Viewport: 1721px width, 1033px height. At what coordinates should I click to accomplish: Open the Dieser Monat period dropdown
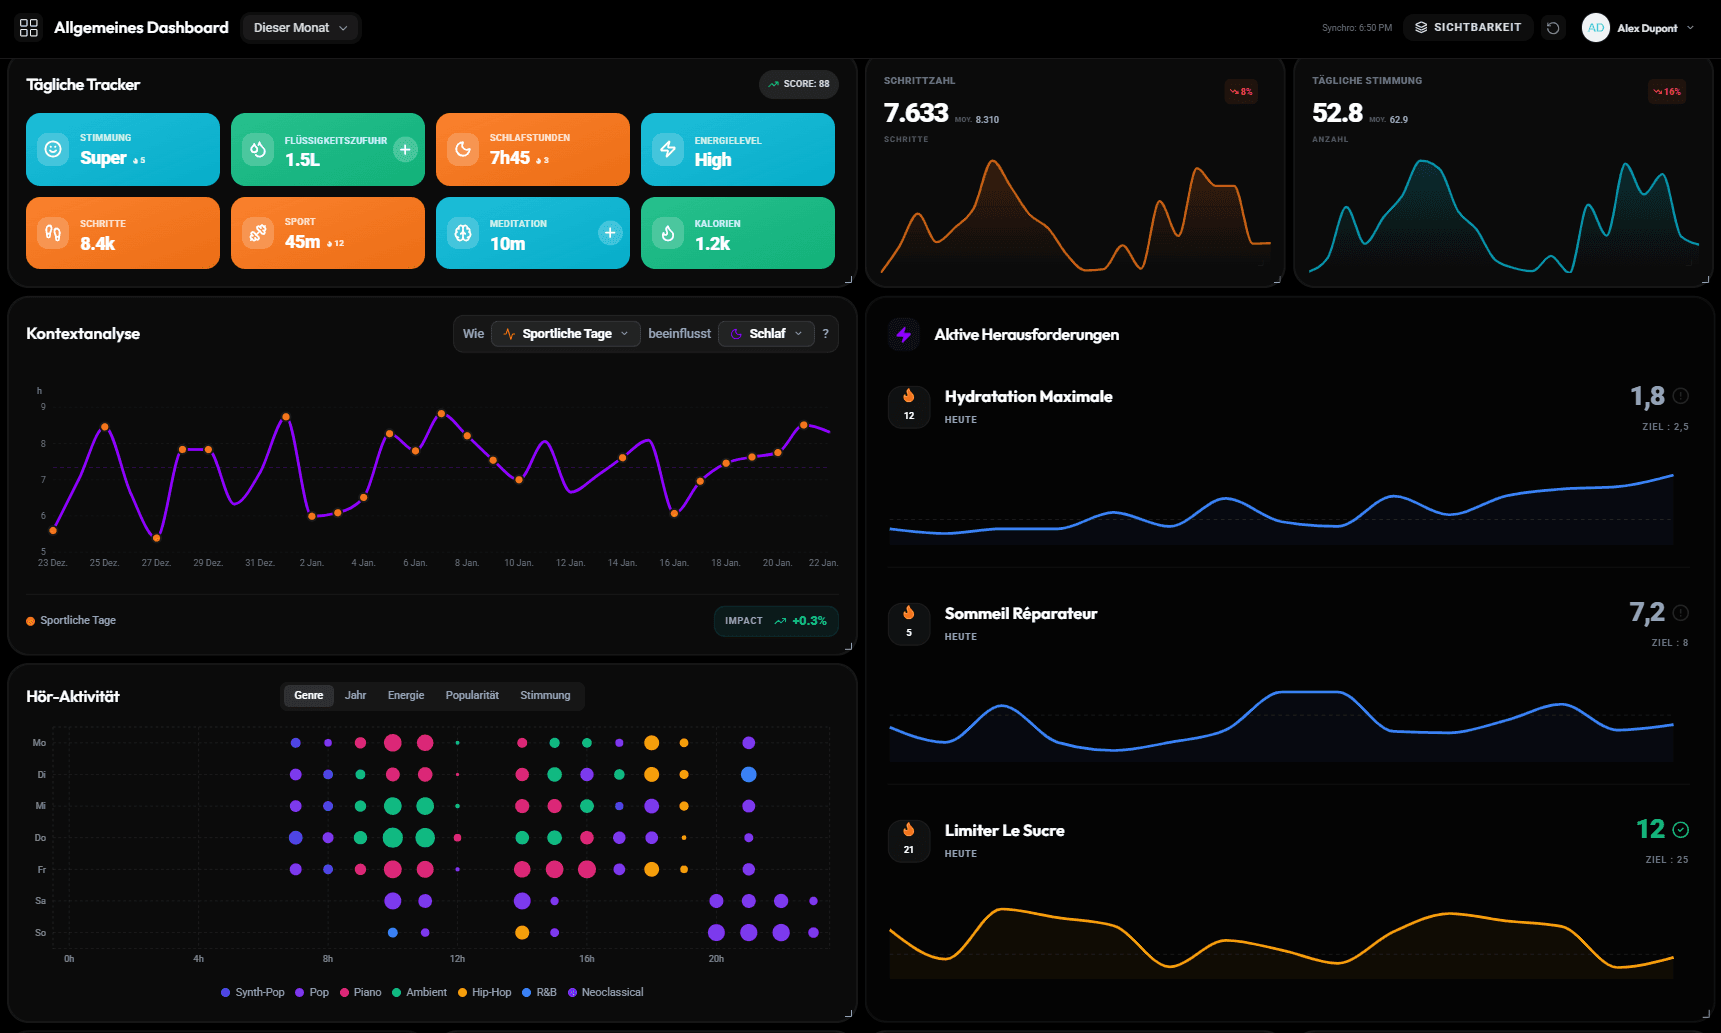click(299, 27)
